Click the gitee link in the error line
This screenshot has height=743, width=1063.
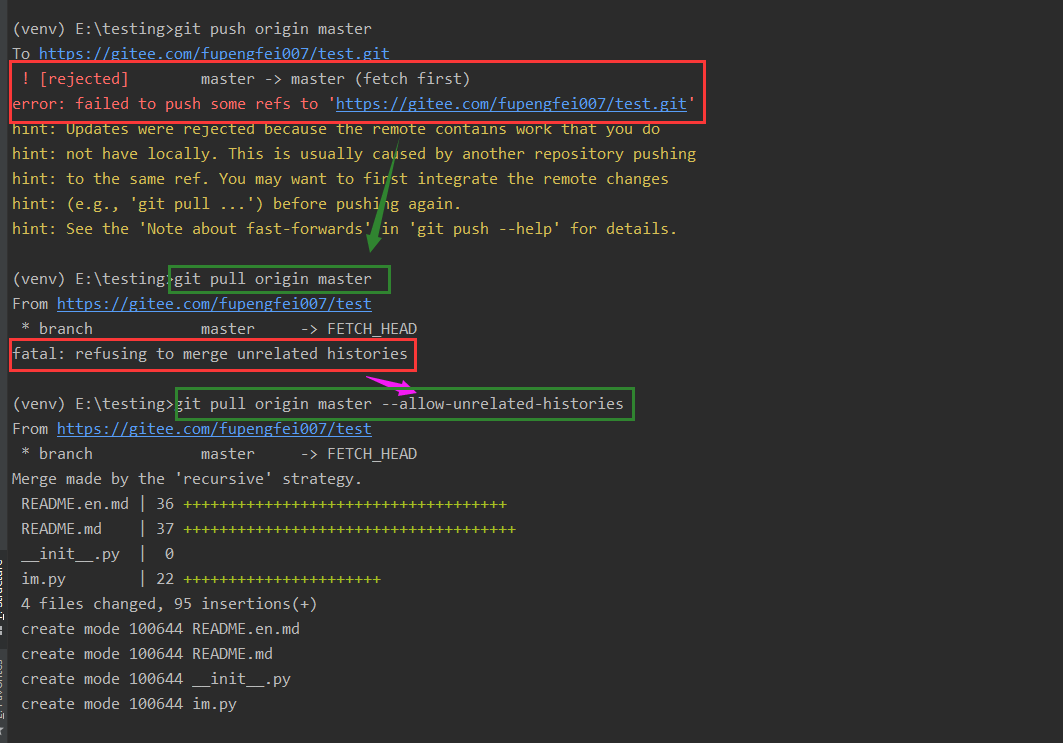(511, 103)
